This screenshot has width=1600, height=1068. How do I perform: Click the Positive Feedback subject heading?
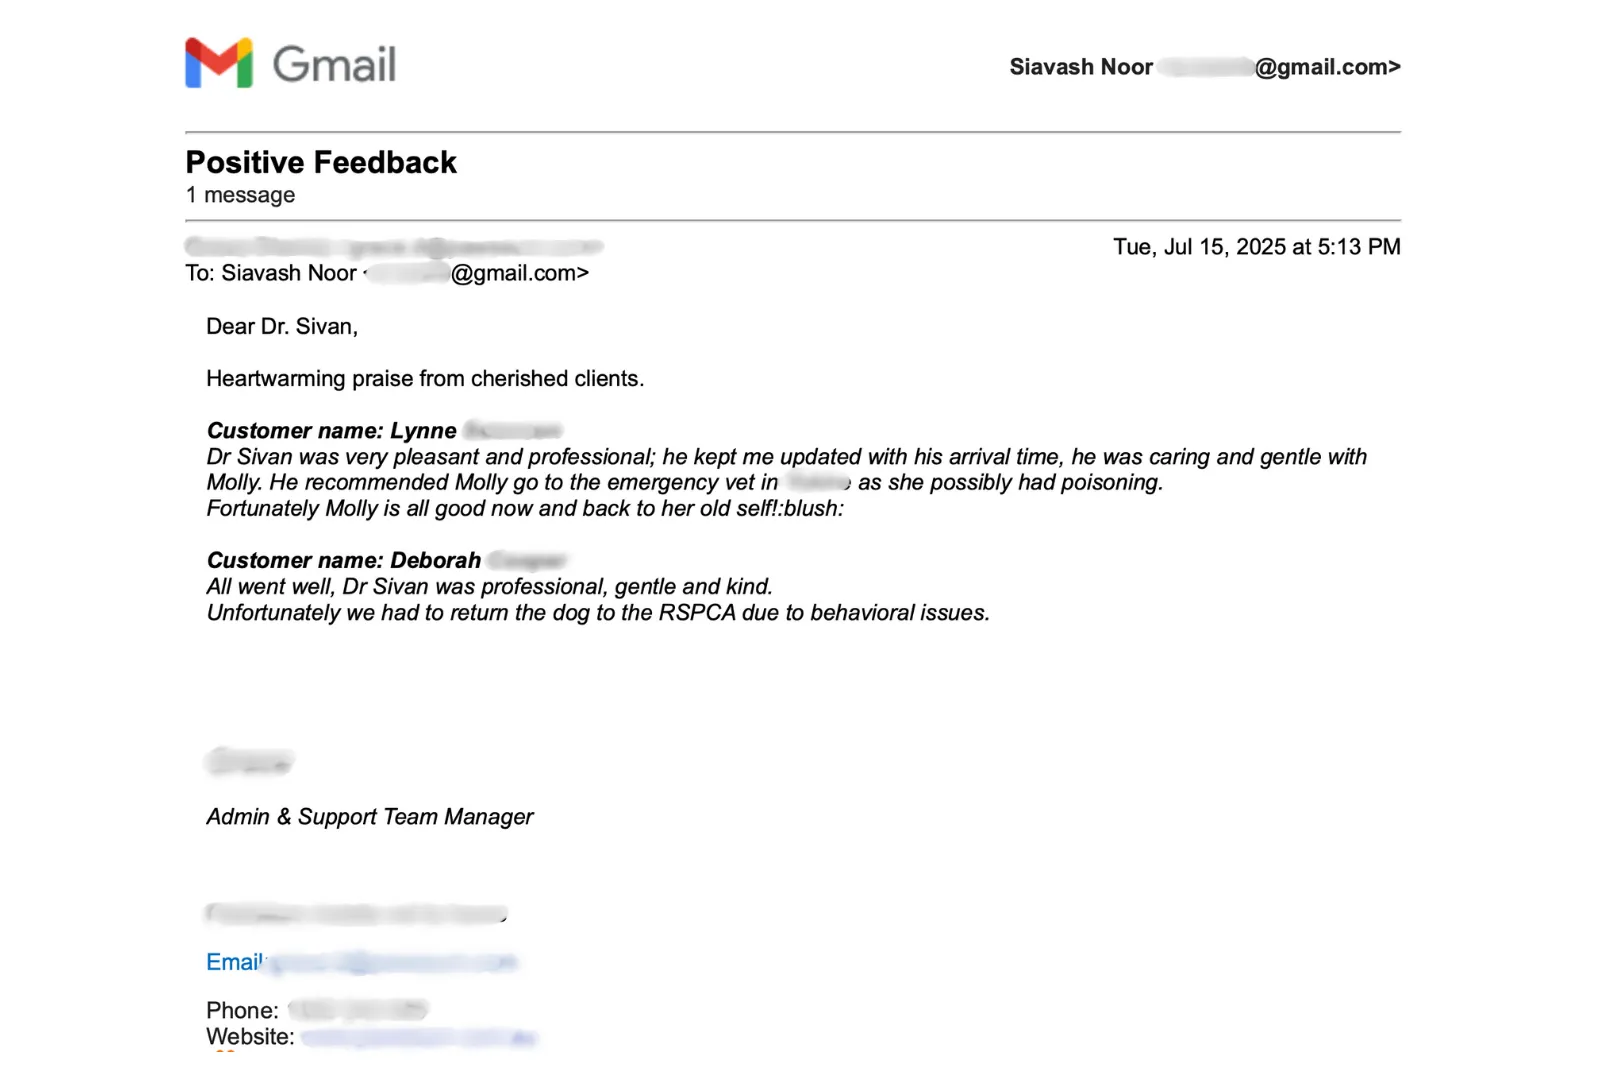coord(321,162)
